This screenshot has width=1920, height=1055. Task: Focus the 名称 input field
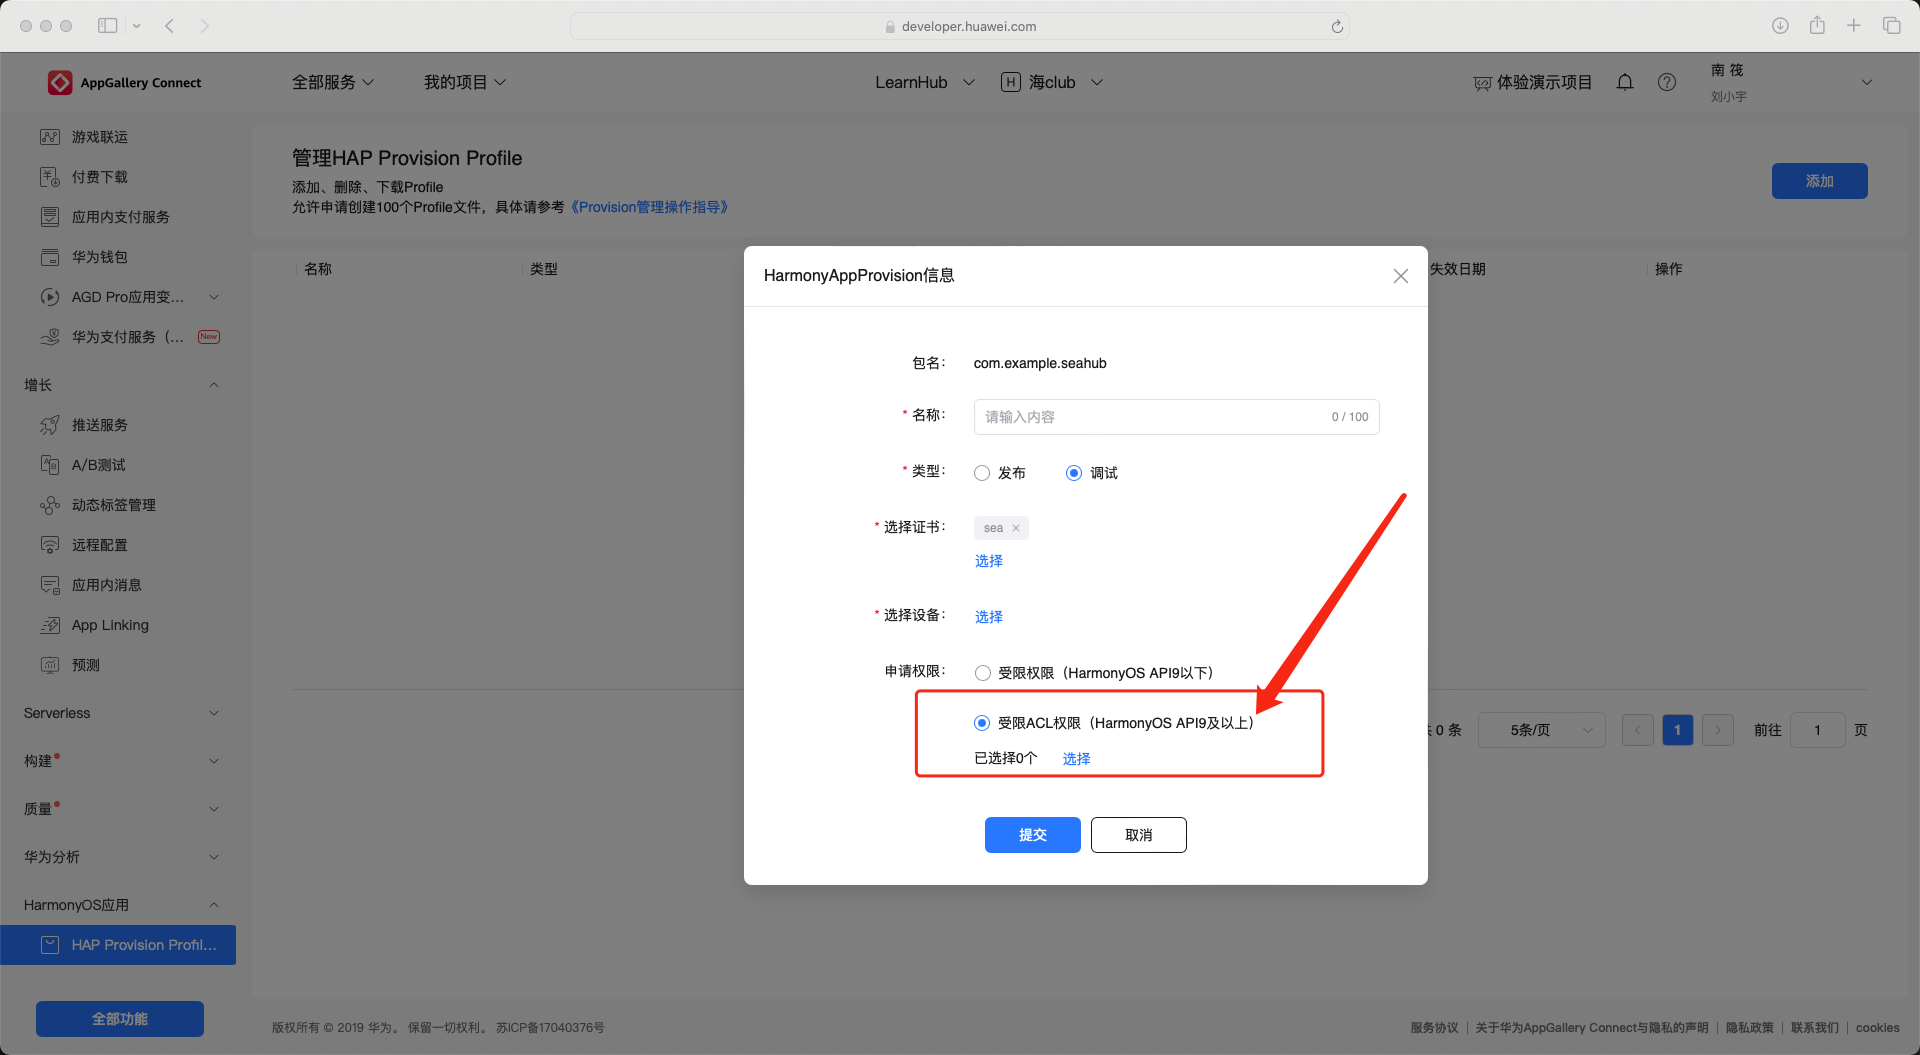click(1177, 417)
